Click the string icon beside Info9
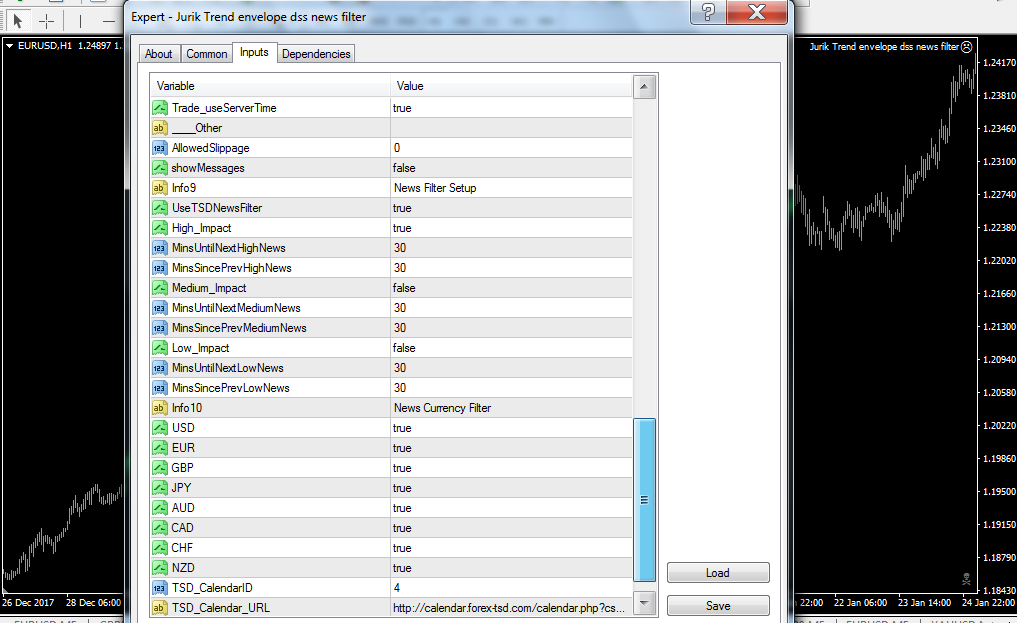 [160, 188]
